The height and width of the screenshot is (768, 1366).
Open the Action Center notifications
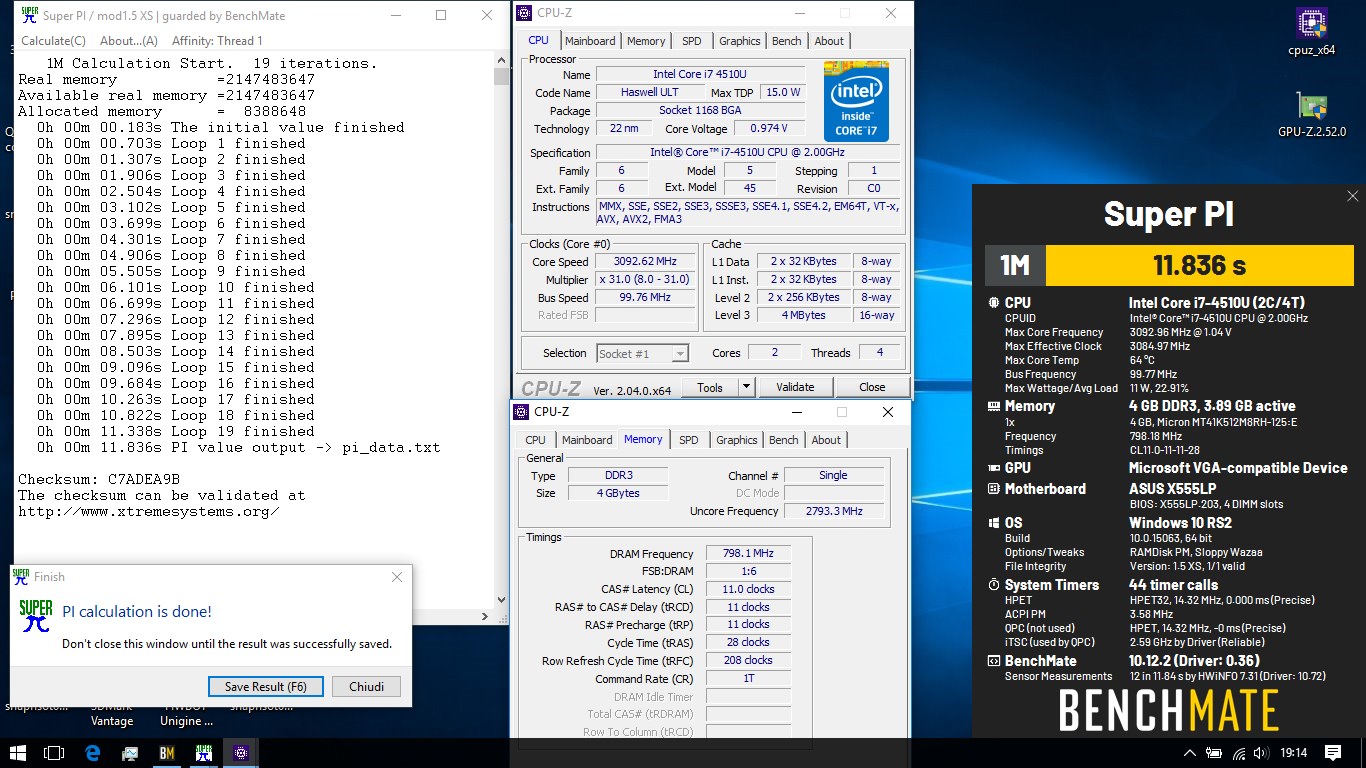(1333, 753)
